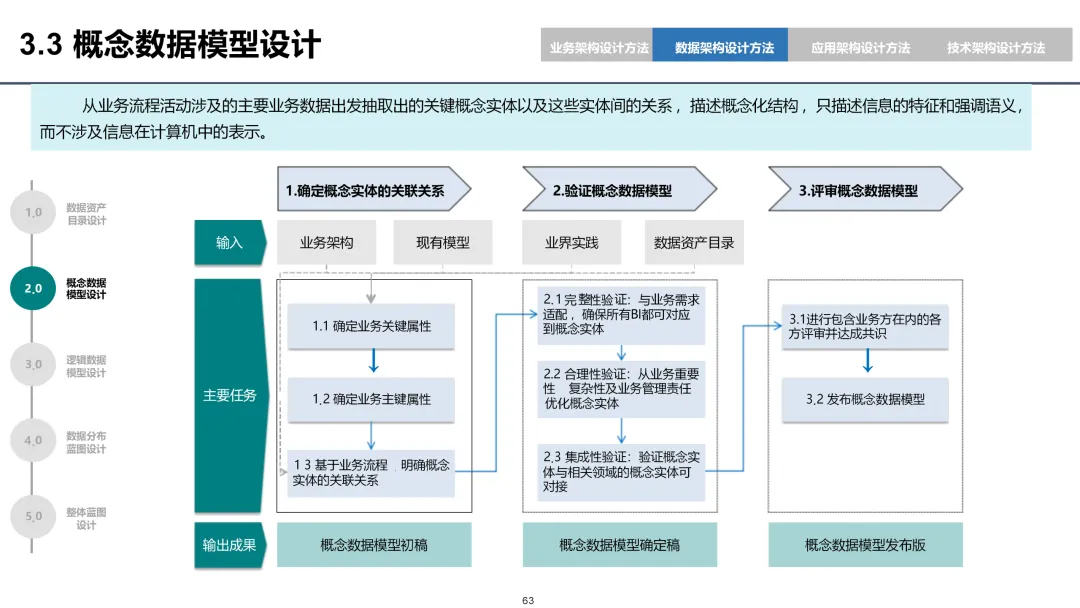The height and width of the screenshot is (608, 1080).
Task: Click the 1.确定概念实体的关联关系 arrow header
Action: tap(374, 189)
